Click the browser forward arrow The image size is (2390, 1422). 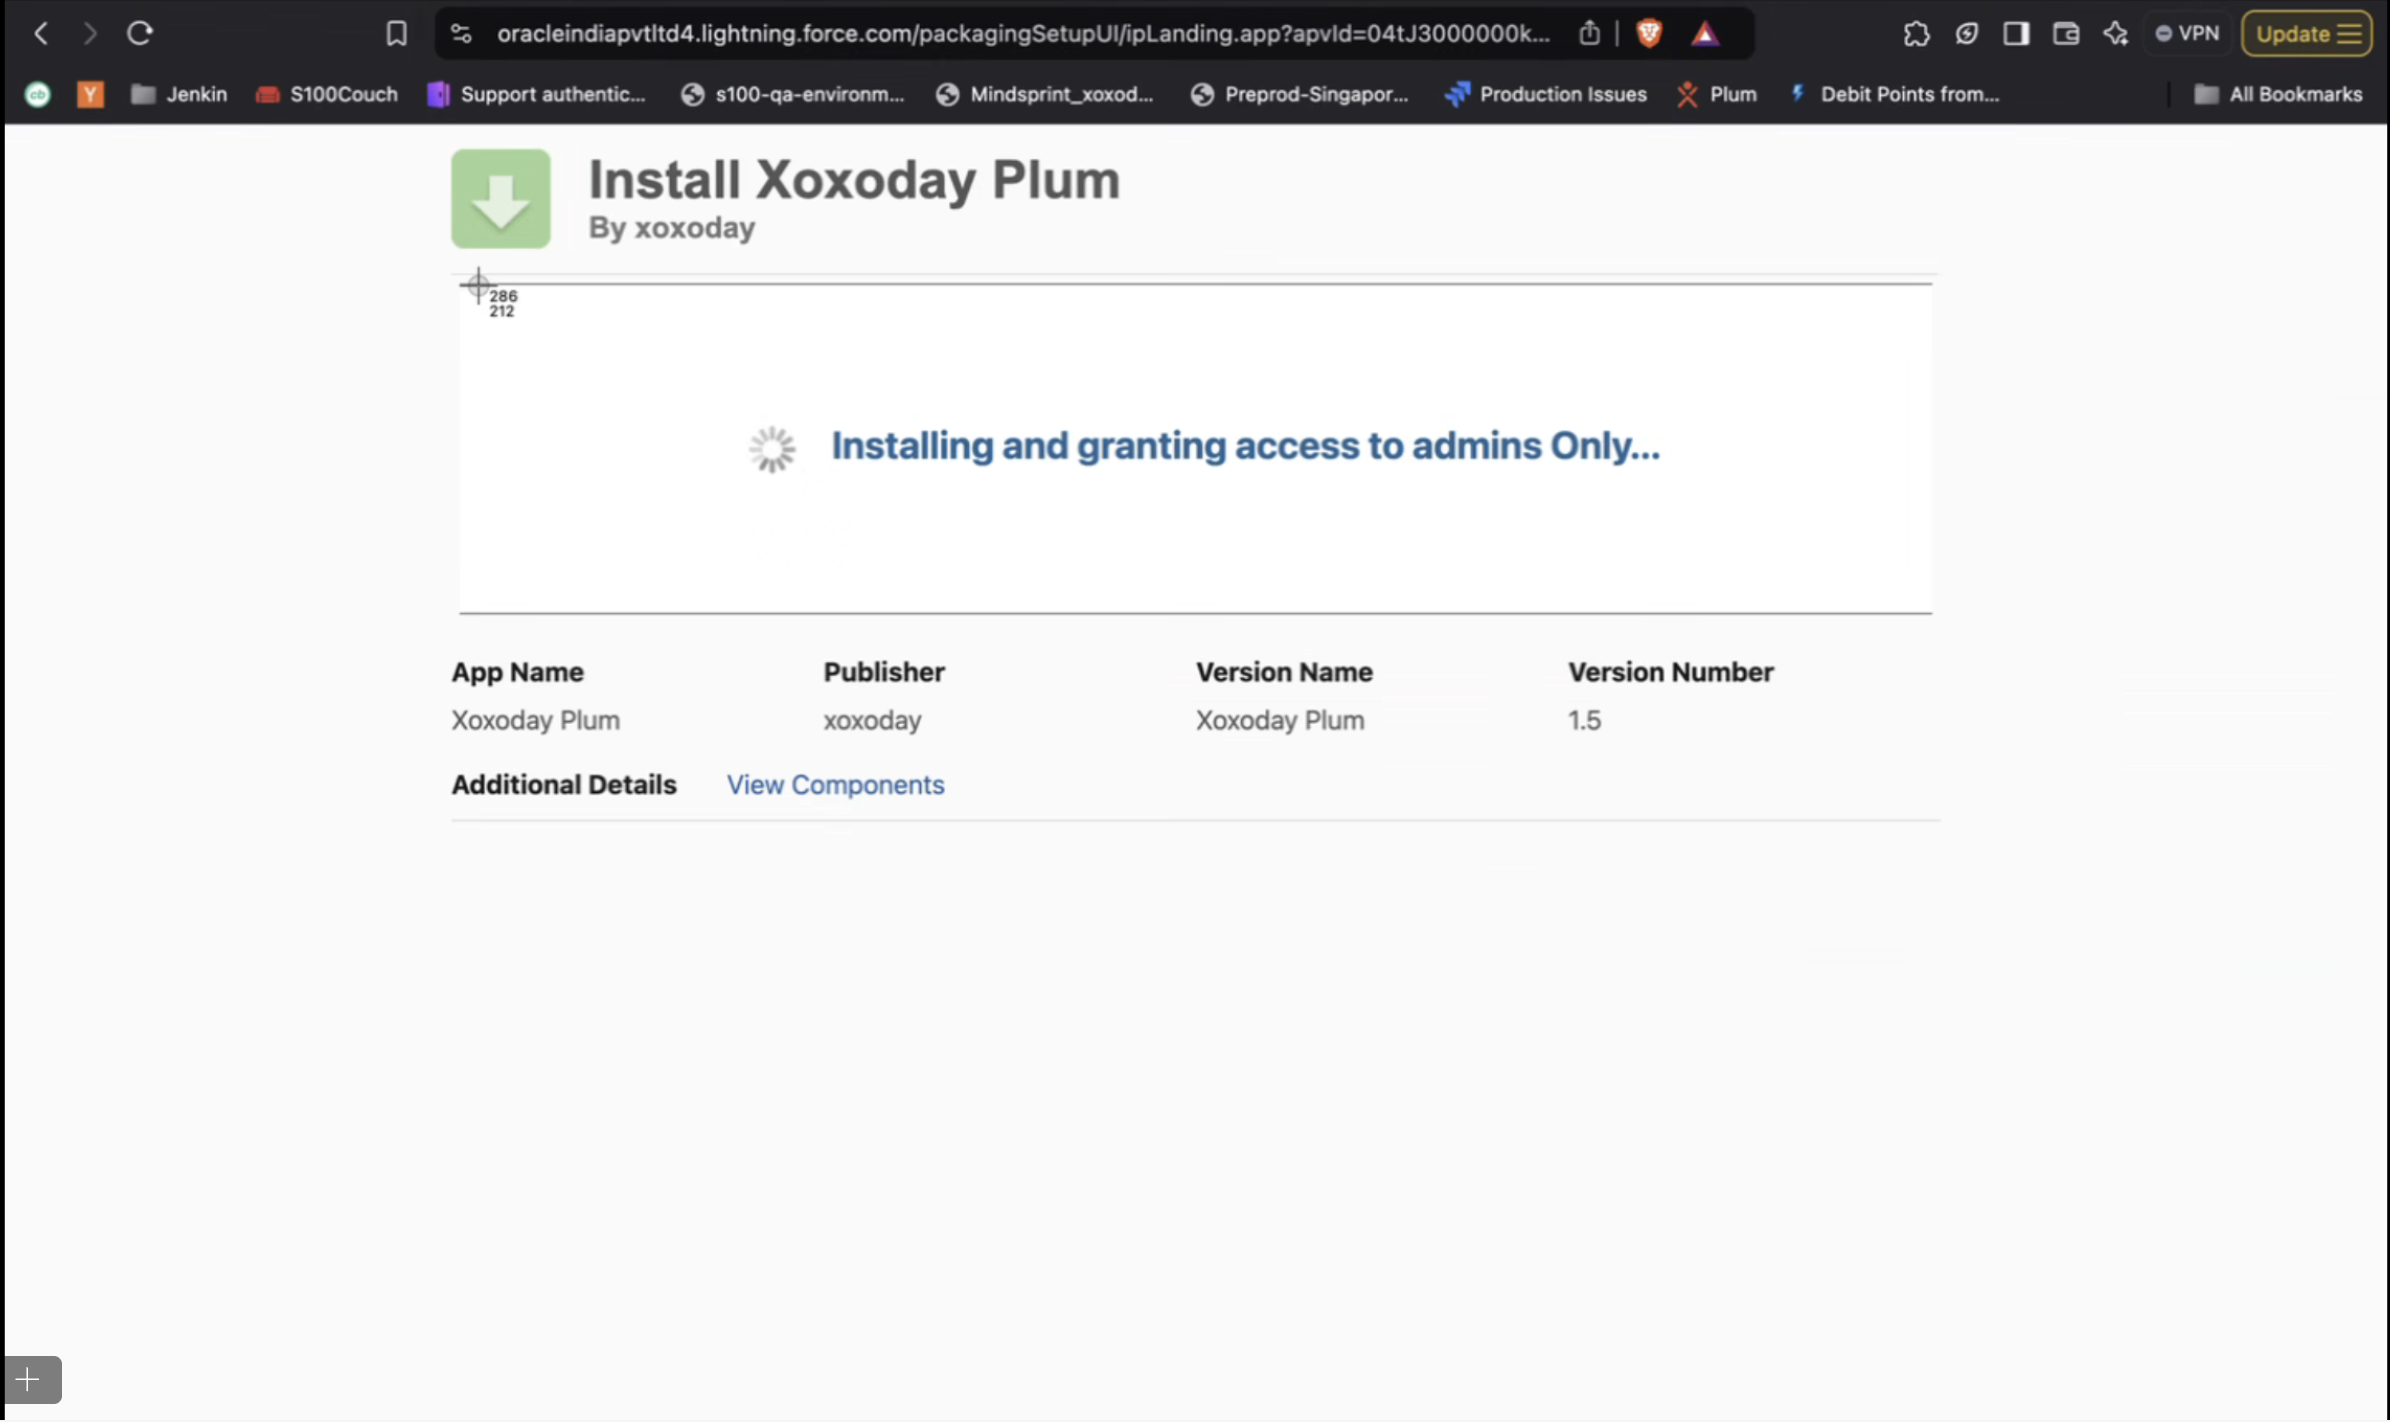[x=90, y=33]
